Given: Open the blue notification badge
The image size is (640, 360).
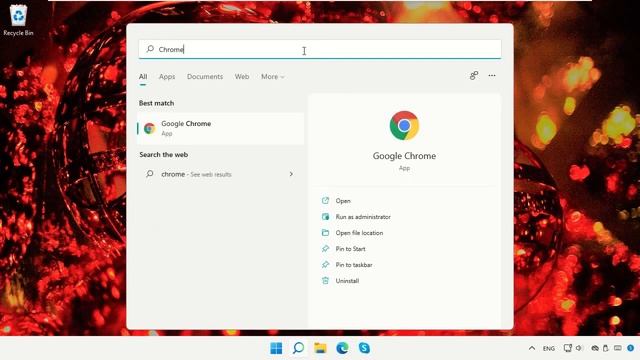Looking at the screenshot, I should point(631,348).
